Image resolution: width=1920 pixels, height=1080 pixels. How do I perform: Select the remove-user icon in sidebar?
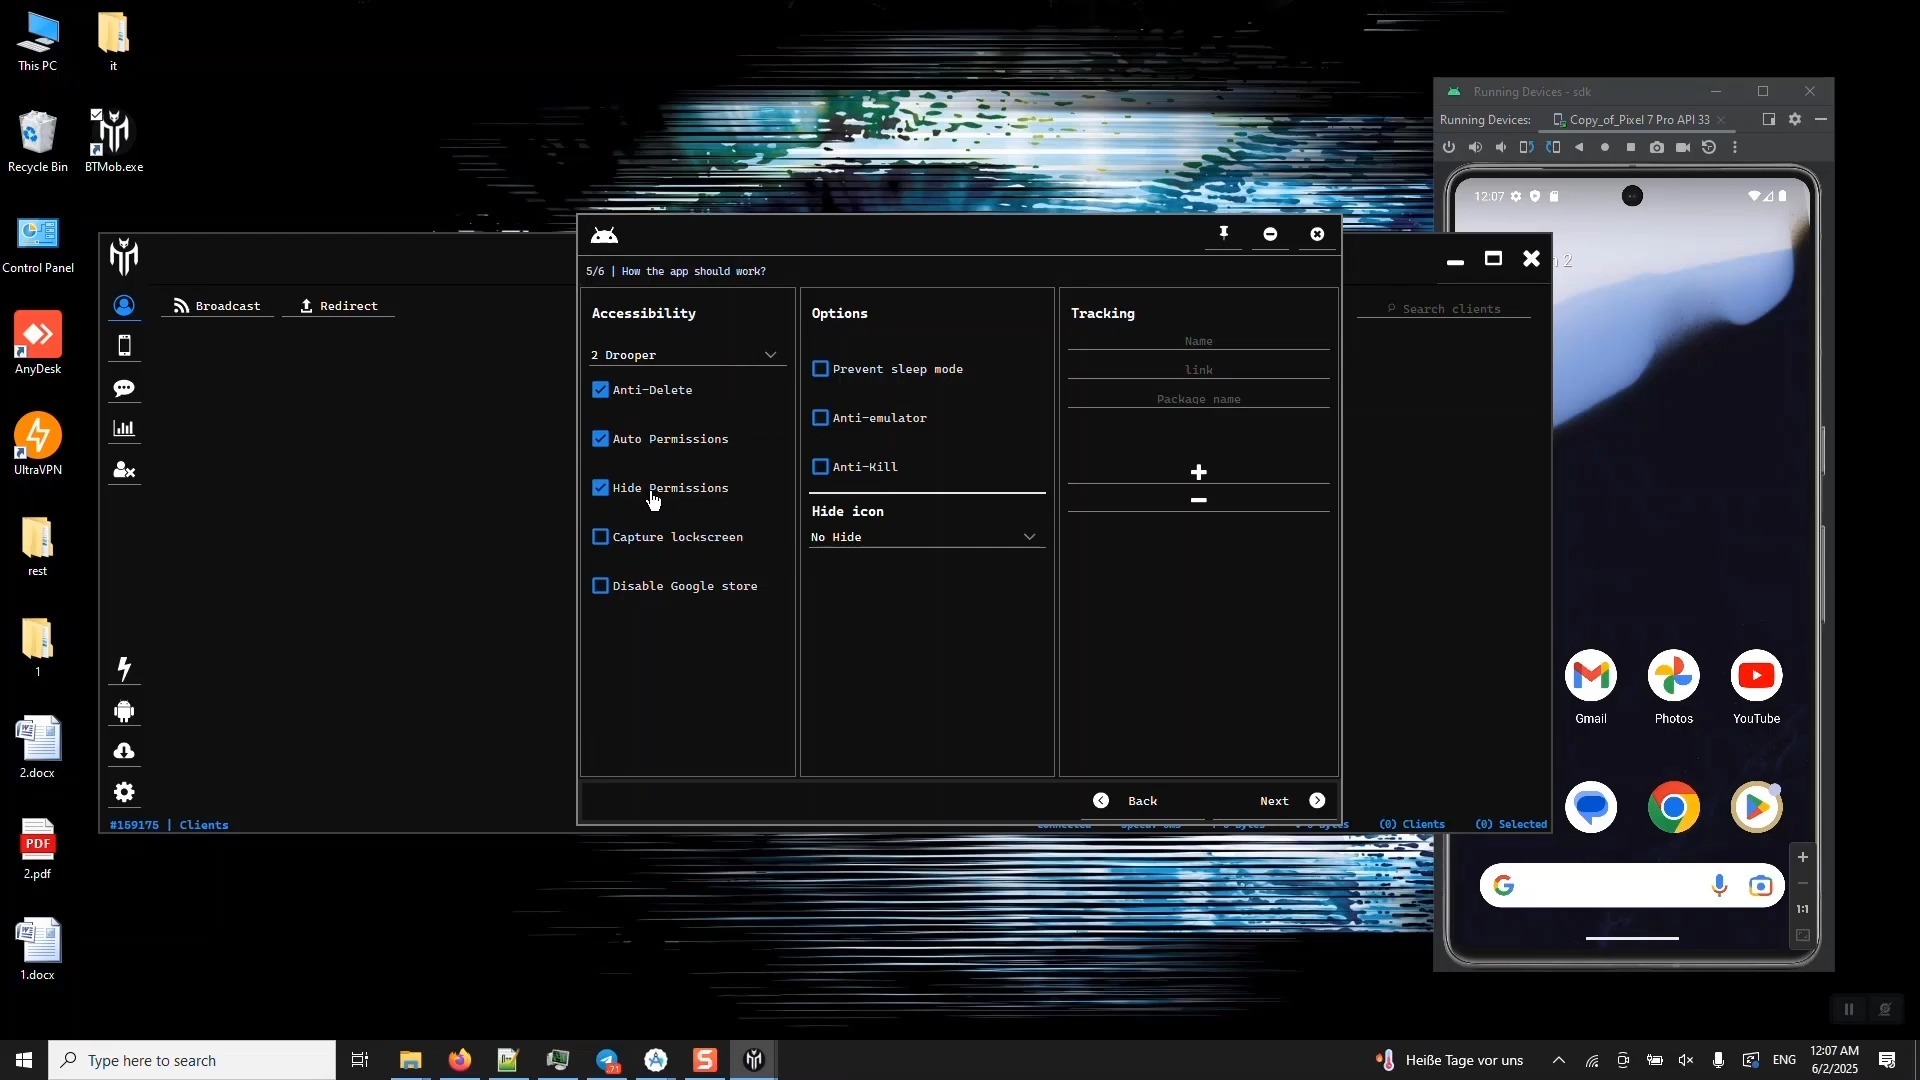[124, 470]
